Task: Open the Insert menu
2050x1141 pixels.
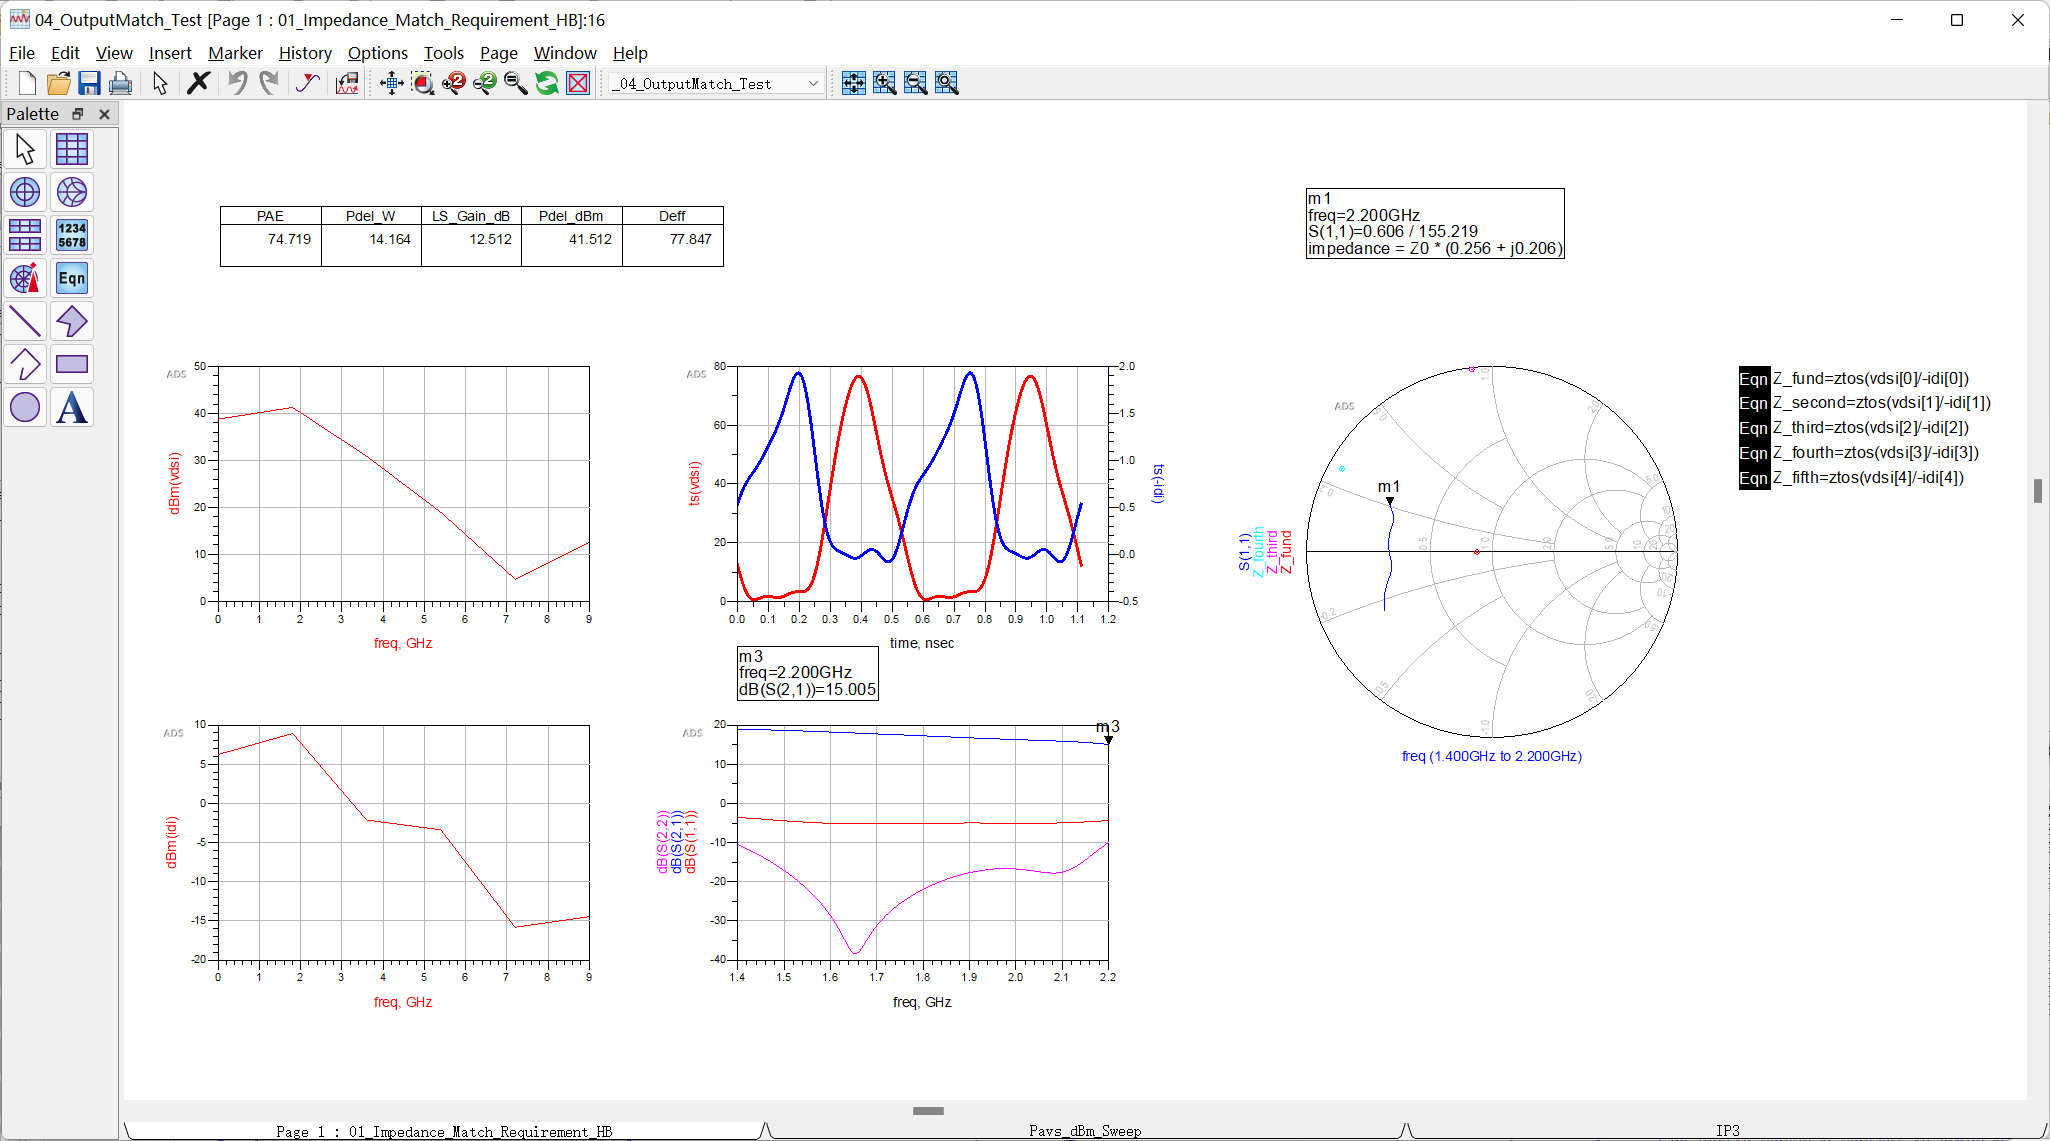Action: 170,53
